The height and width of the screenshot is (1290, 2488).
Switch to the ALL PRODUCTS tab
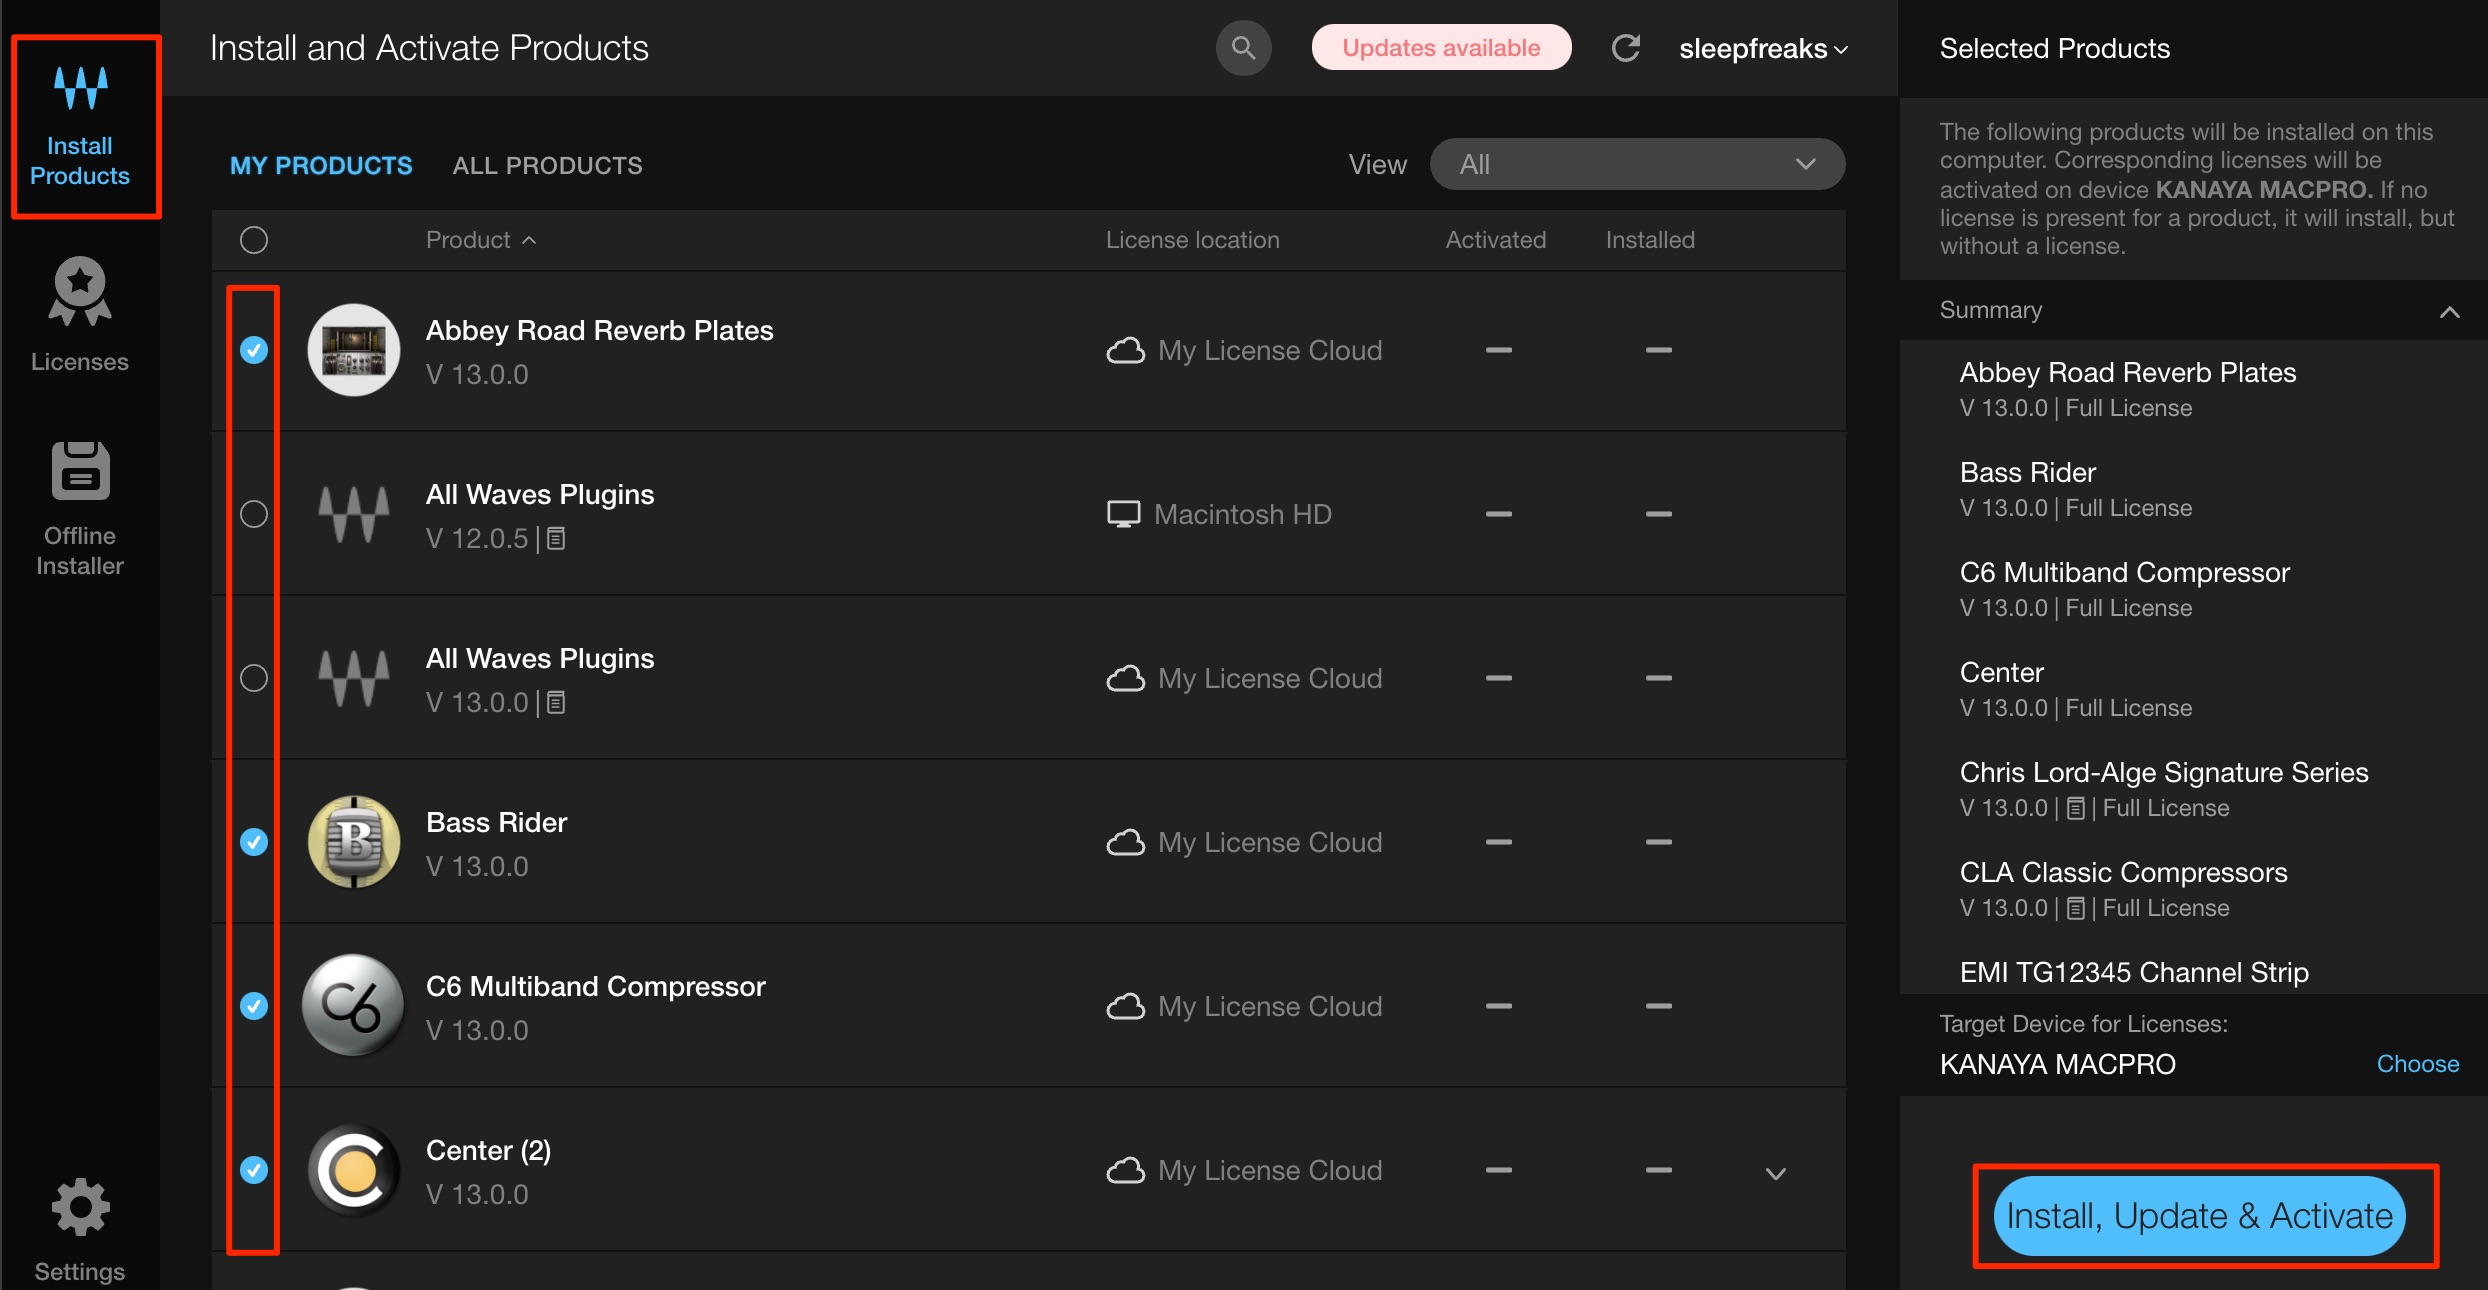click(547, 165)
